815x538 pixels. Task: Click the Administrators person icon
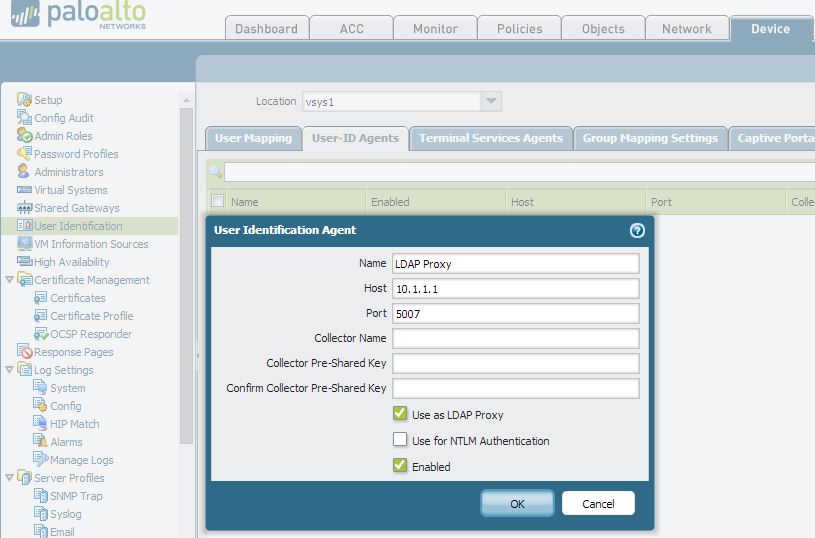[x=23, y=171]
